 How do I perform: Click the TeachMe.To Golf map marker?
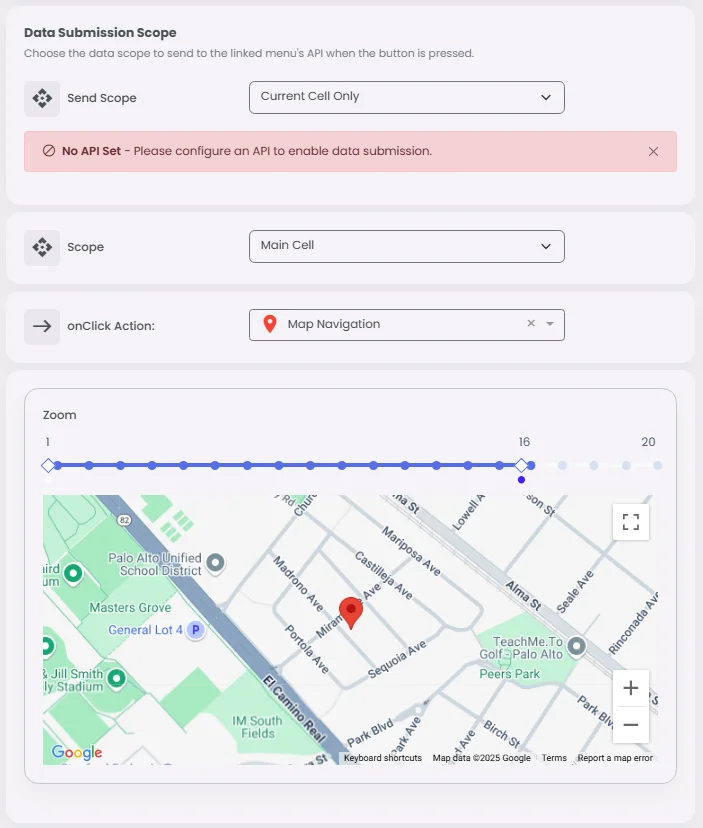pos(576,647)
